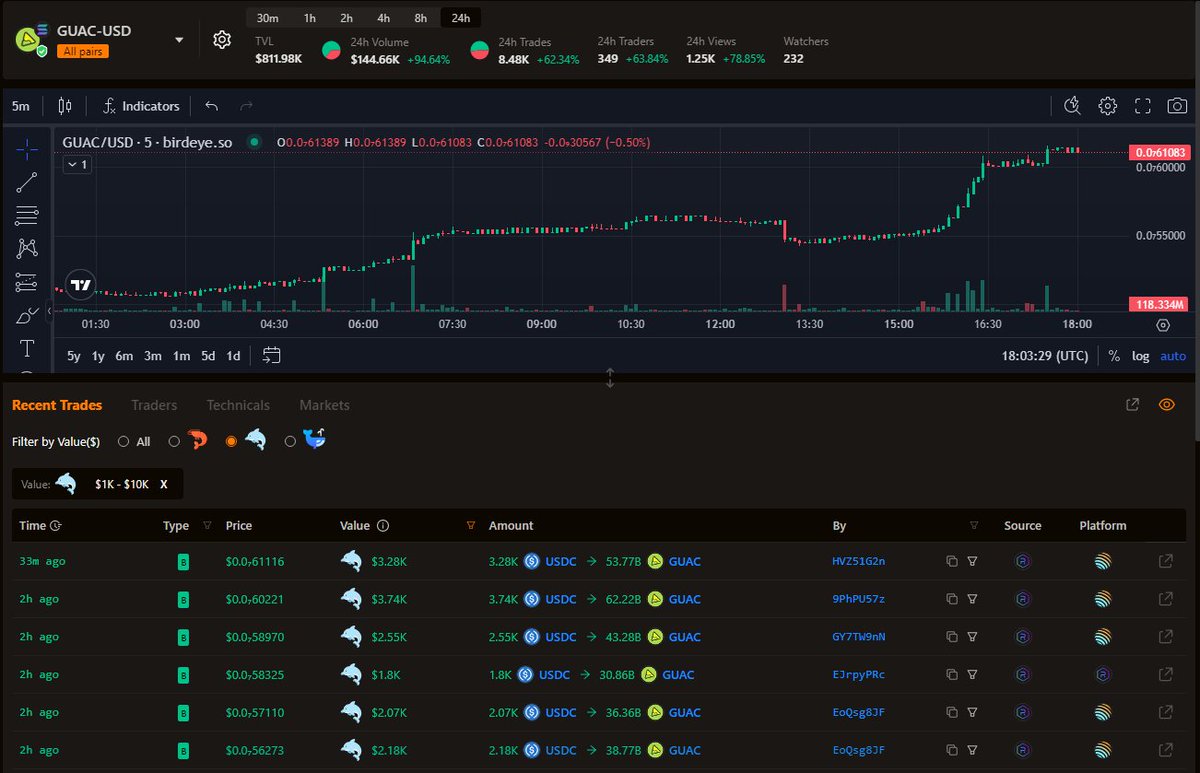Open the timezone menu at 18:03:29 (UTC)
This screenshot has height=773, width=1200.
point(1045,356)
